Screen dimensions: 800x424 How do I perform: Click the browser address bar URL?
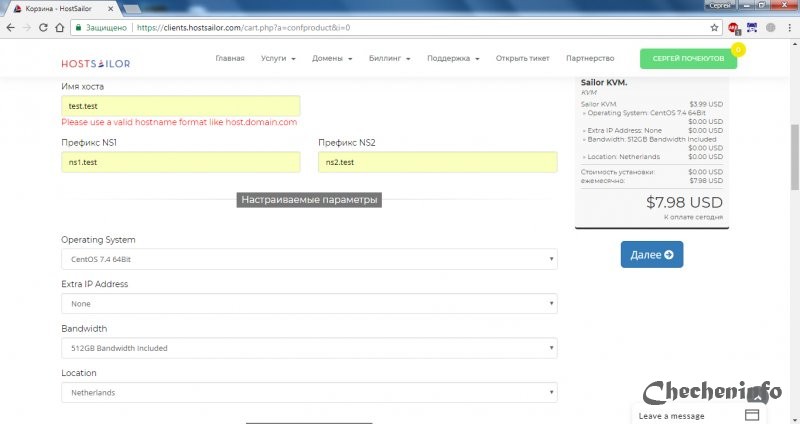click(243, 28)
